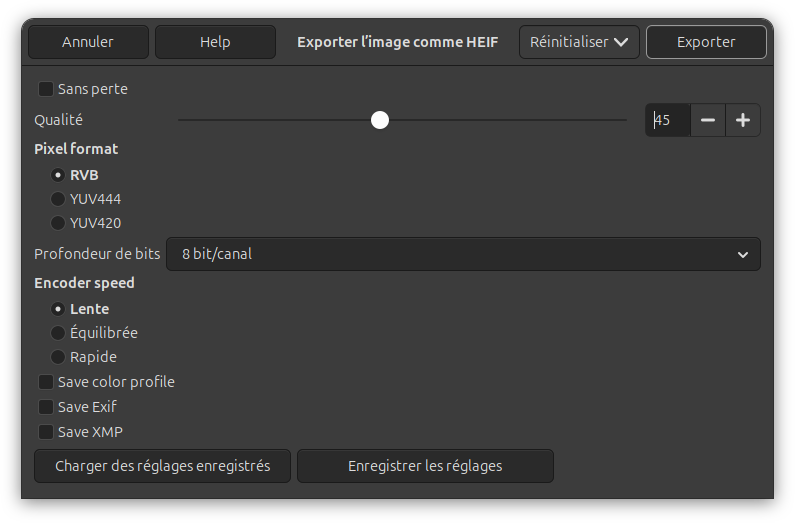795x523 pixels.
Task: Set encoder speed to Lente
Action: [x=58, y=309]
